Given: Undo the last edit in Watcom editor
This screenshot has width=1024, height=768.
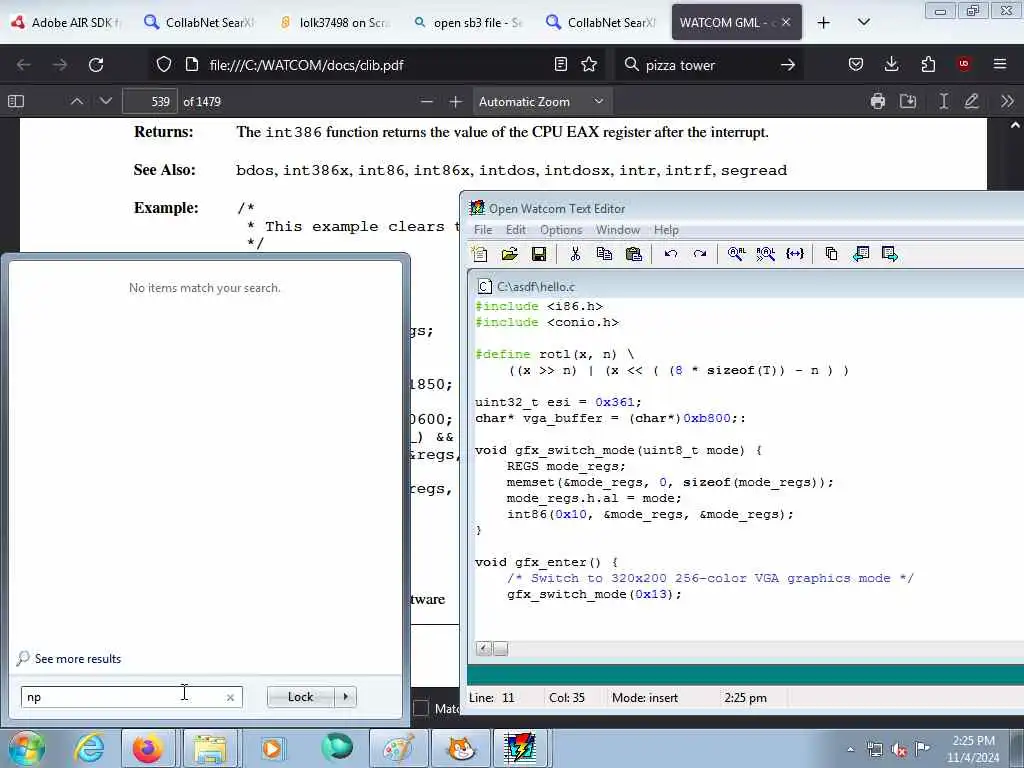Looking at the screenshot, I should (x=671, y=254).
